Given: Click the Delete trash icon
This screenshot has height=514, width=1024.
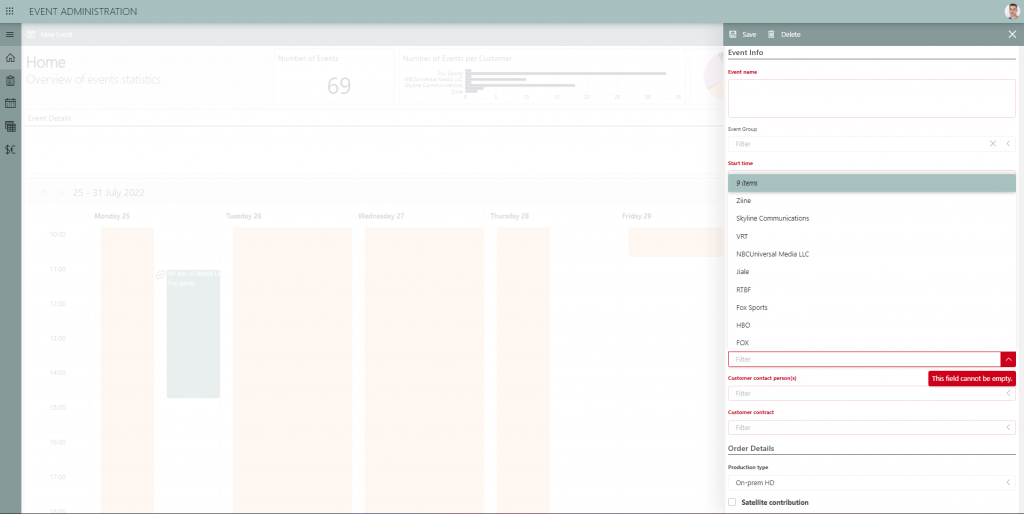Looking at the screenshot, I should click(771, 35).
